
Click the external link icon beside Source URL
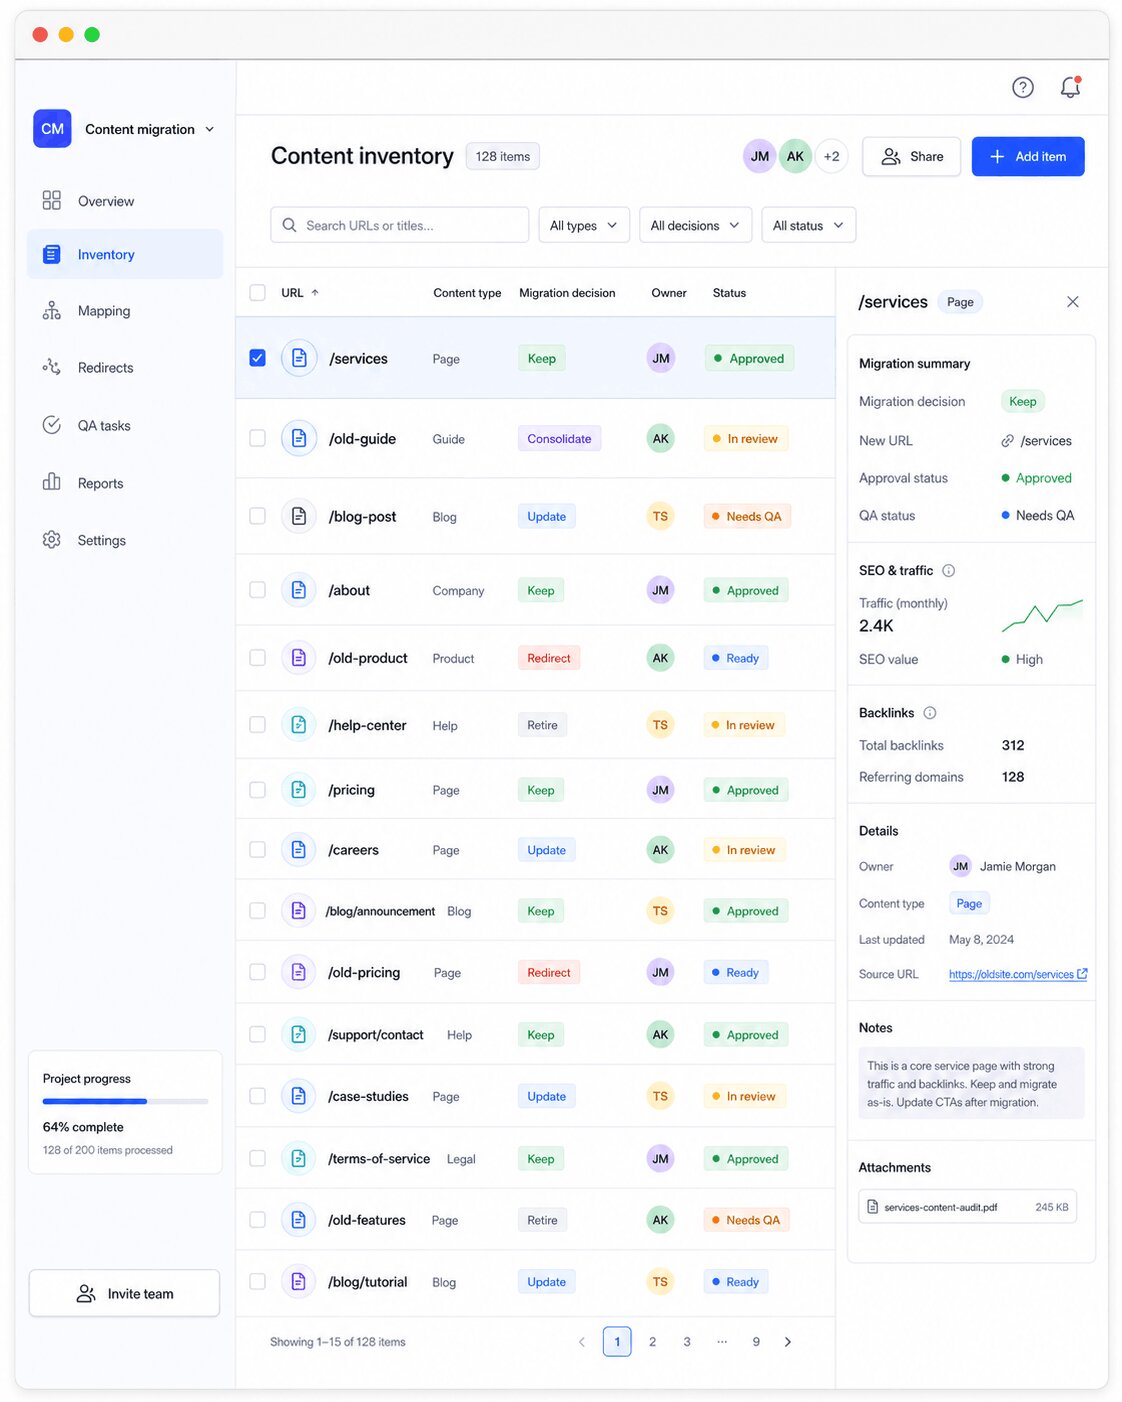tap(1082, 974)
